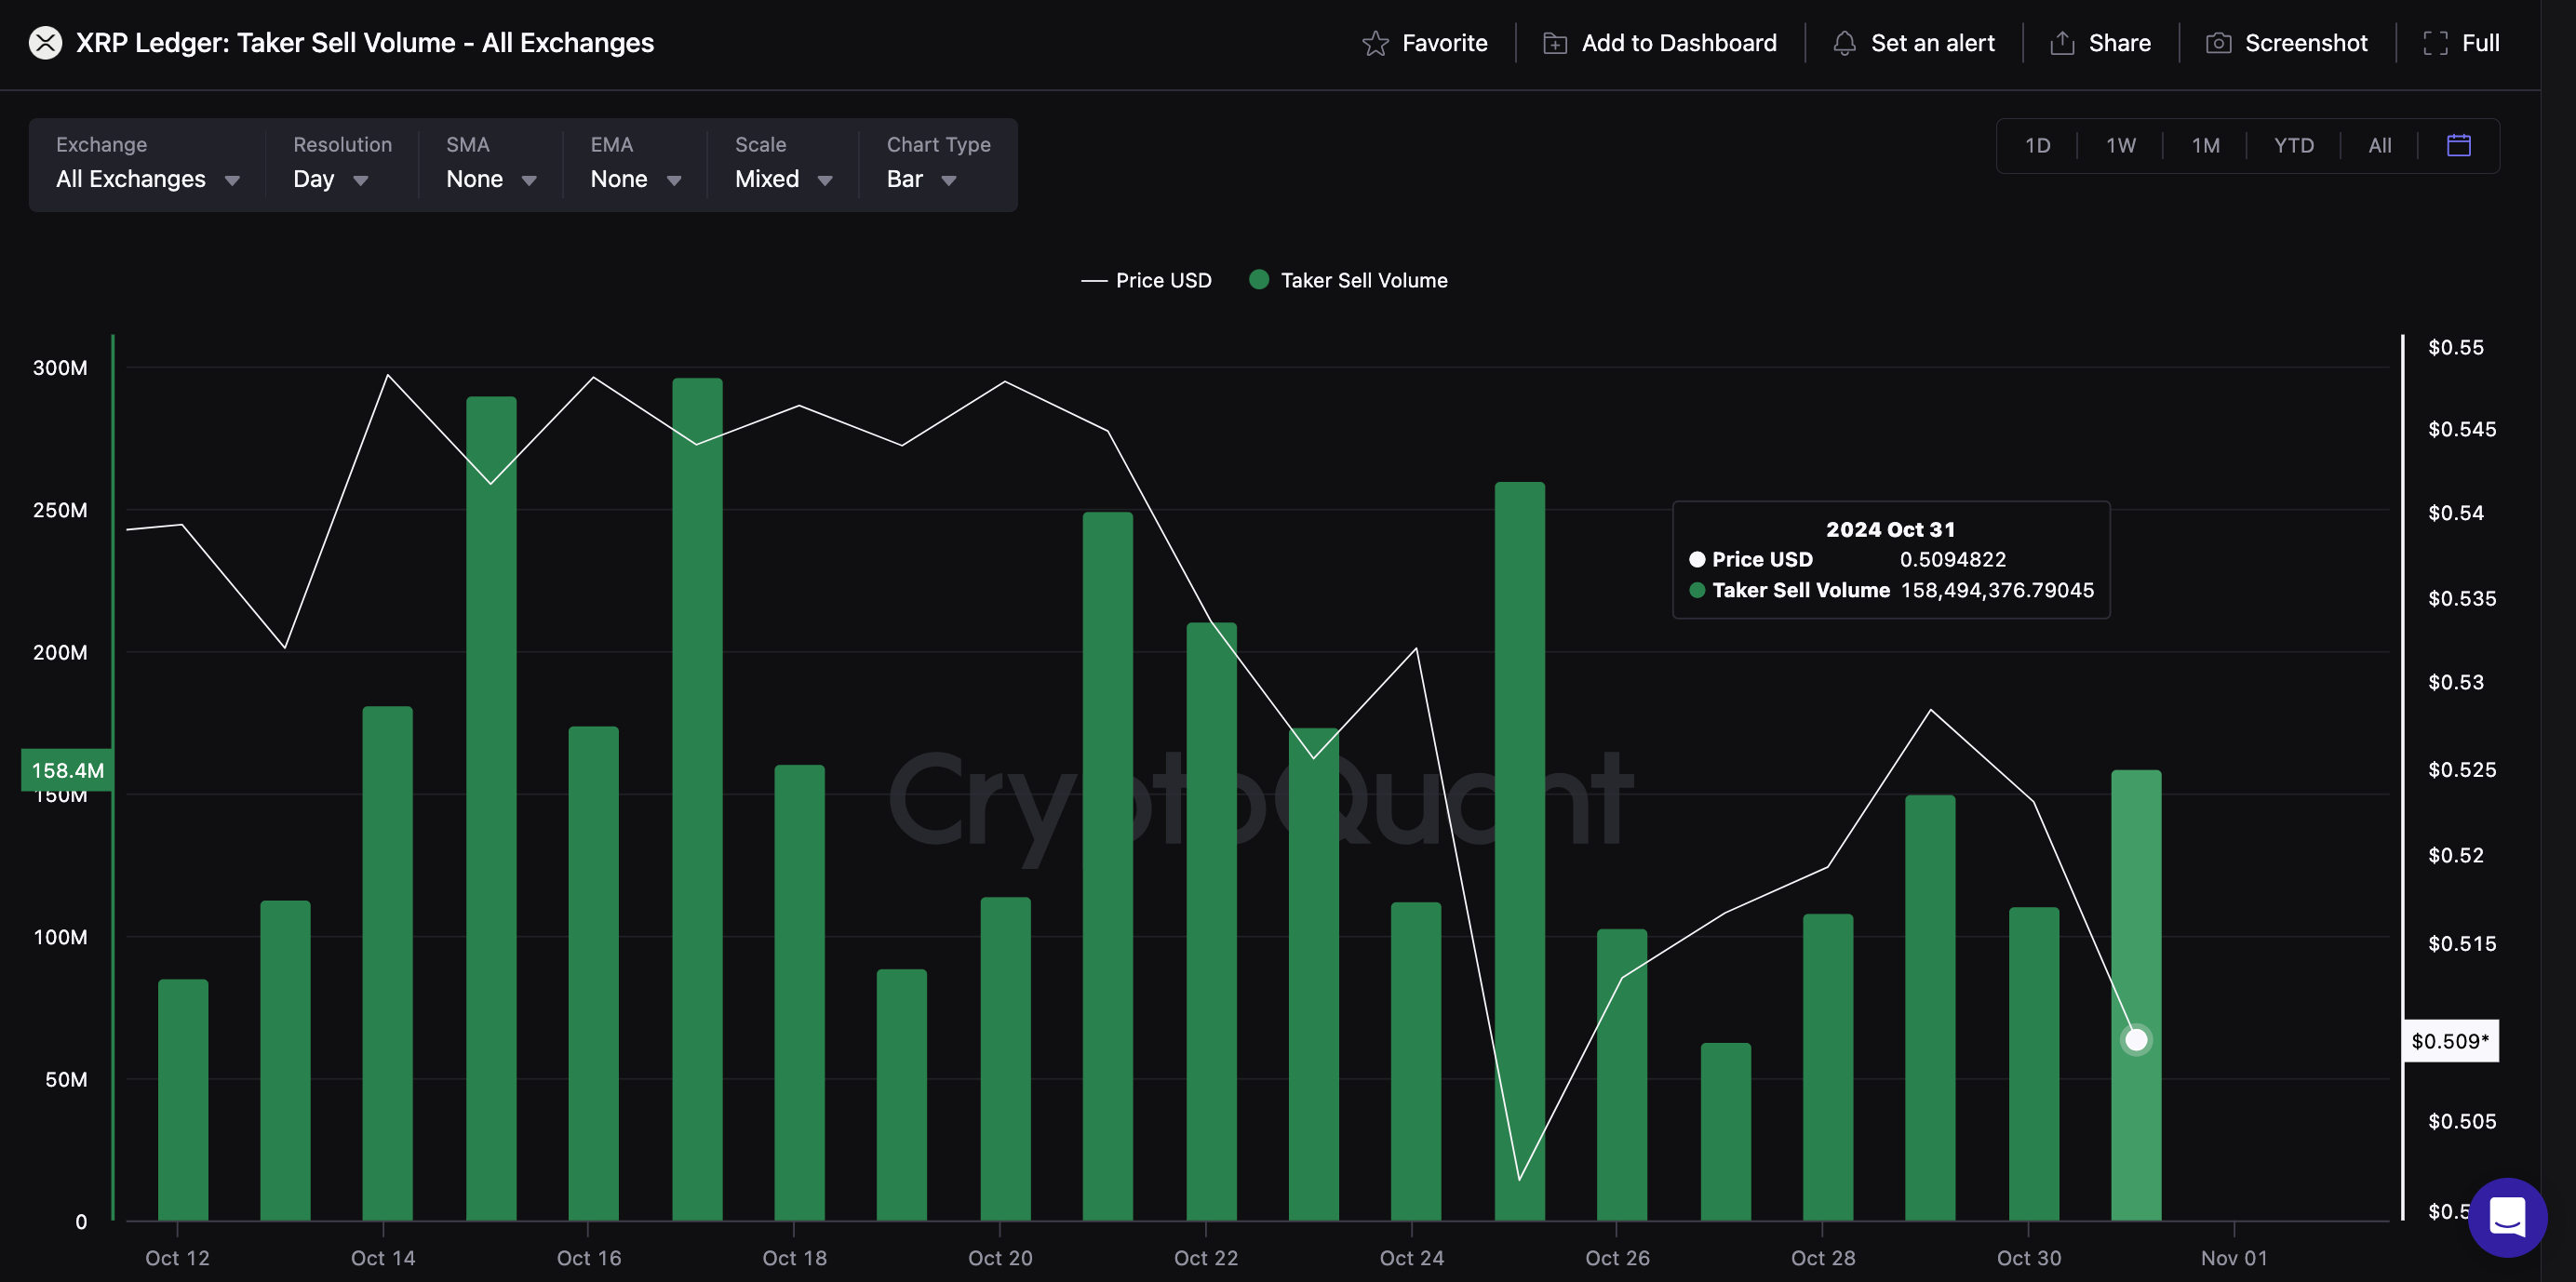Open the Exchange dropdown set to All Exchanges
The width and height of the screenshot is (2576, 1282).
[x=148, y=179]
